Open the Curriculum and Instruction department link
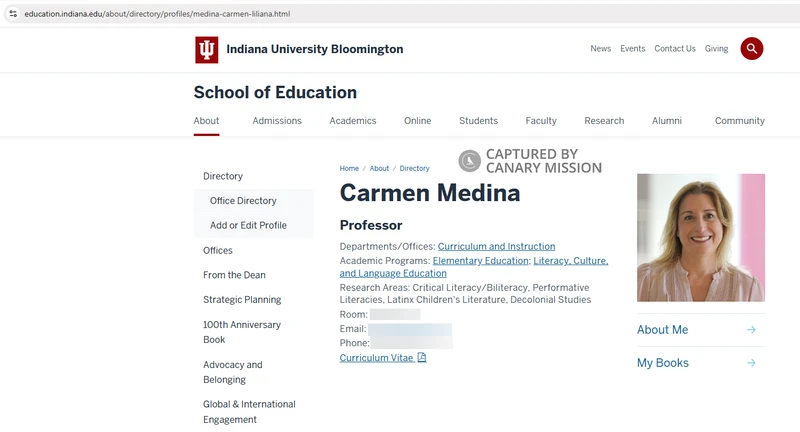Viewport: 800px width, 432px height. click(496, 246)
